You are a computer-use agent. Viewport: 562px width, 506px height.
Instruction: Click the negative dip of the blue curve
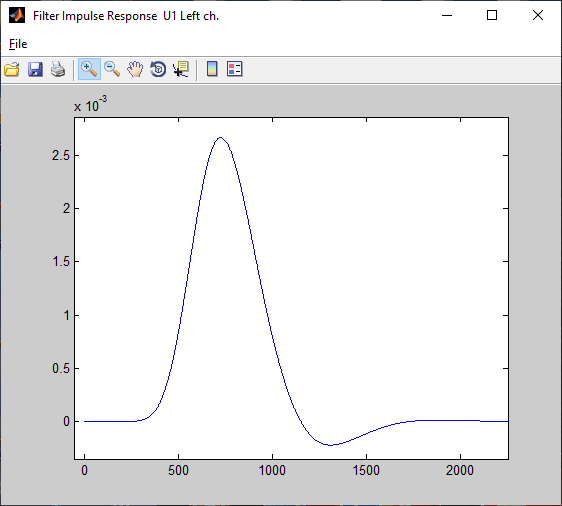[x=330, y=445]
